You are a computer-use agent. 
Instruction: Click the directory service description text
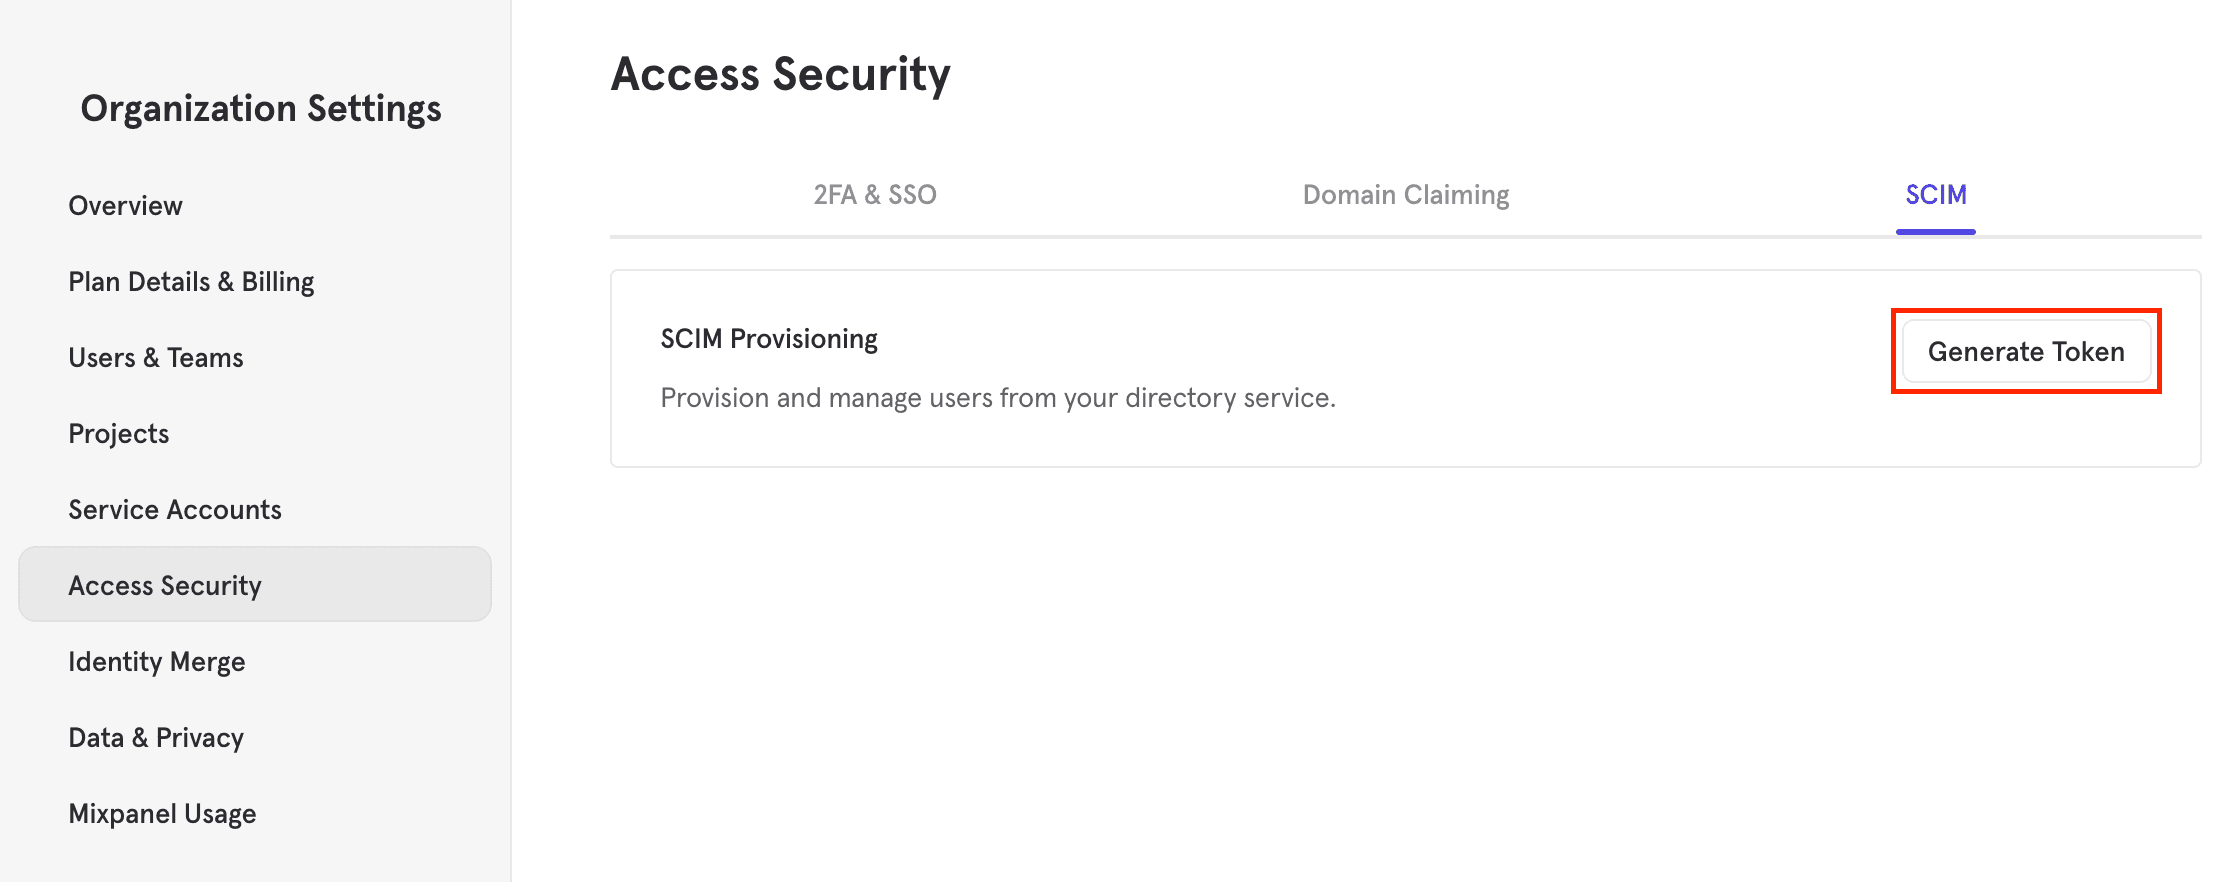pos(997,397)
